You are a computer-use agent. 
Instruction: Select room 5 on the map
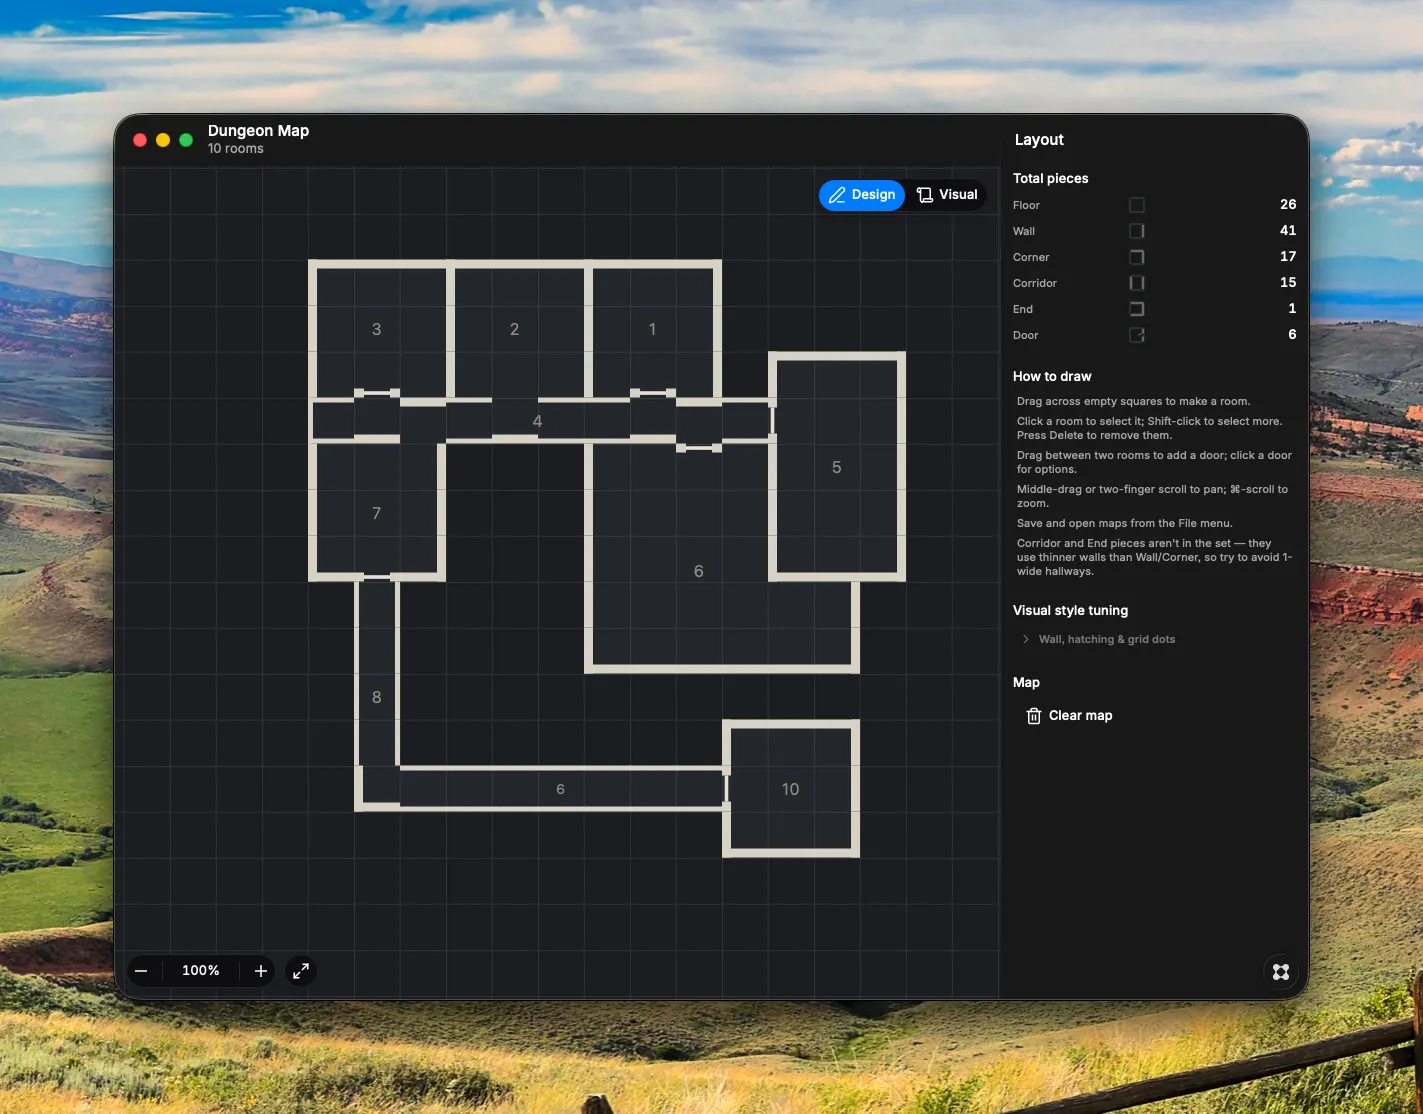click(x=836, y=467)
